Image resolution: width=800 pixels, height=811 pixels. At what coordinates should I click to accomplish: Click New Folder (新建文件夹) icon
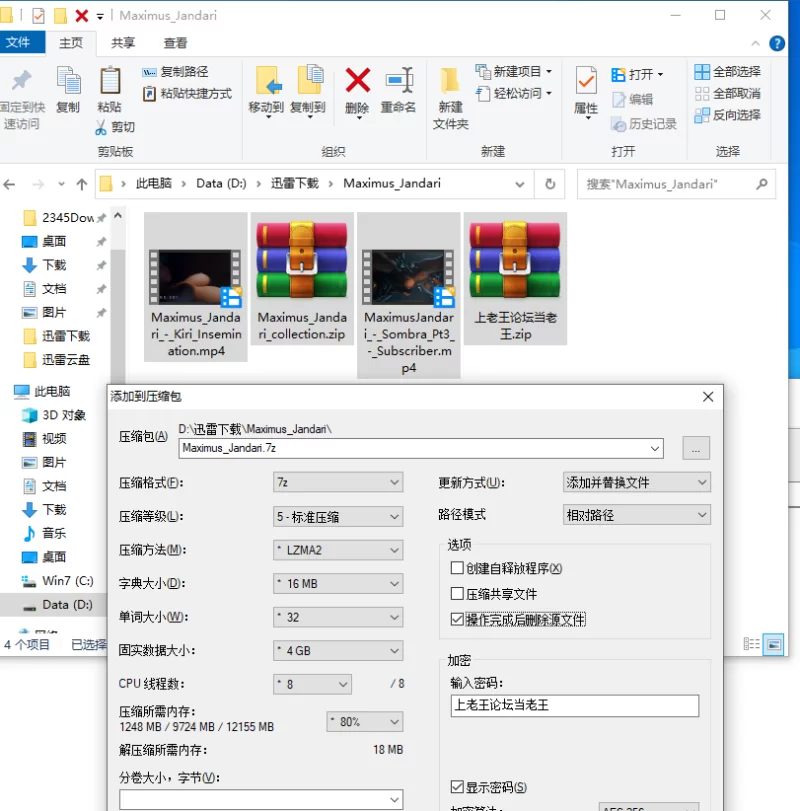tap(450, 82)
